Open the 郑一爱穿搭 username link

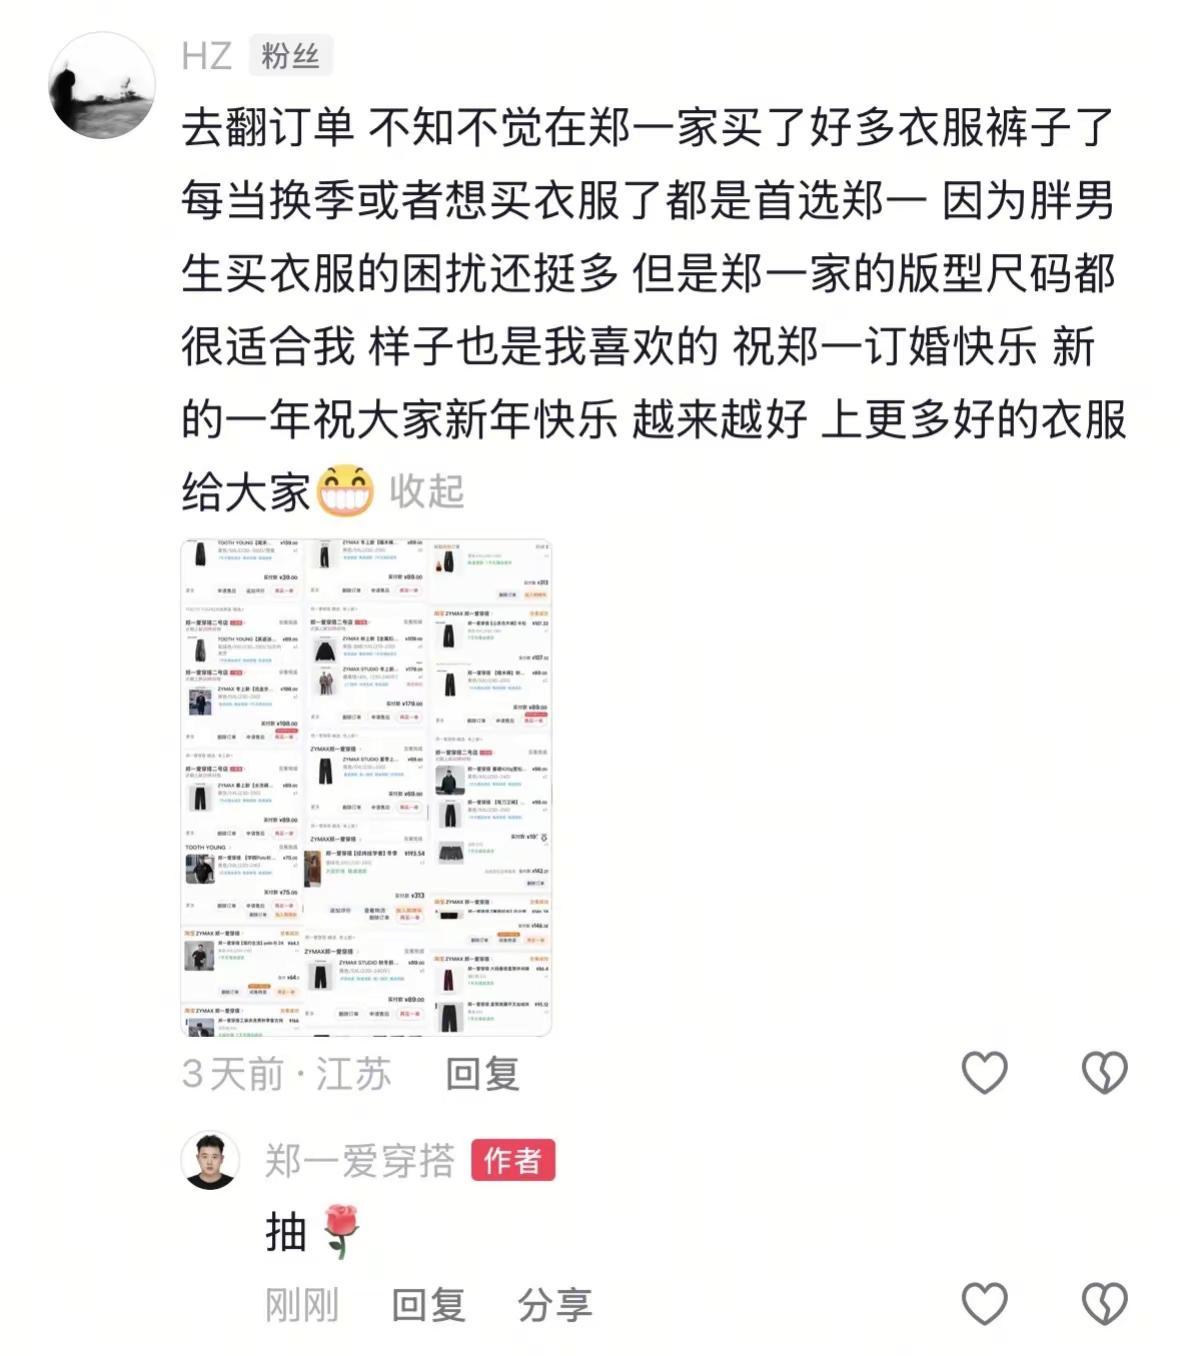pos(360,1161)
